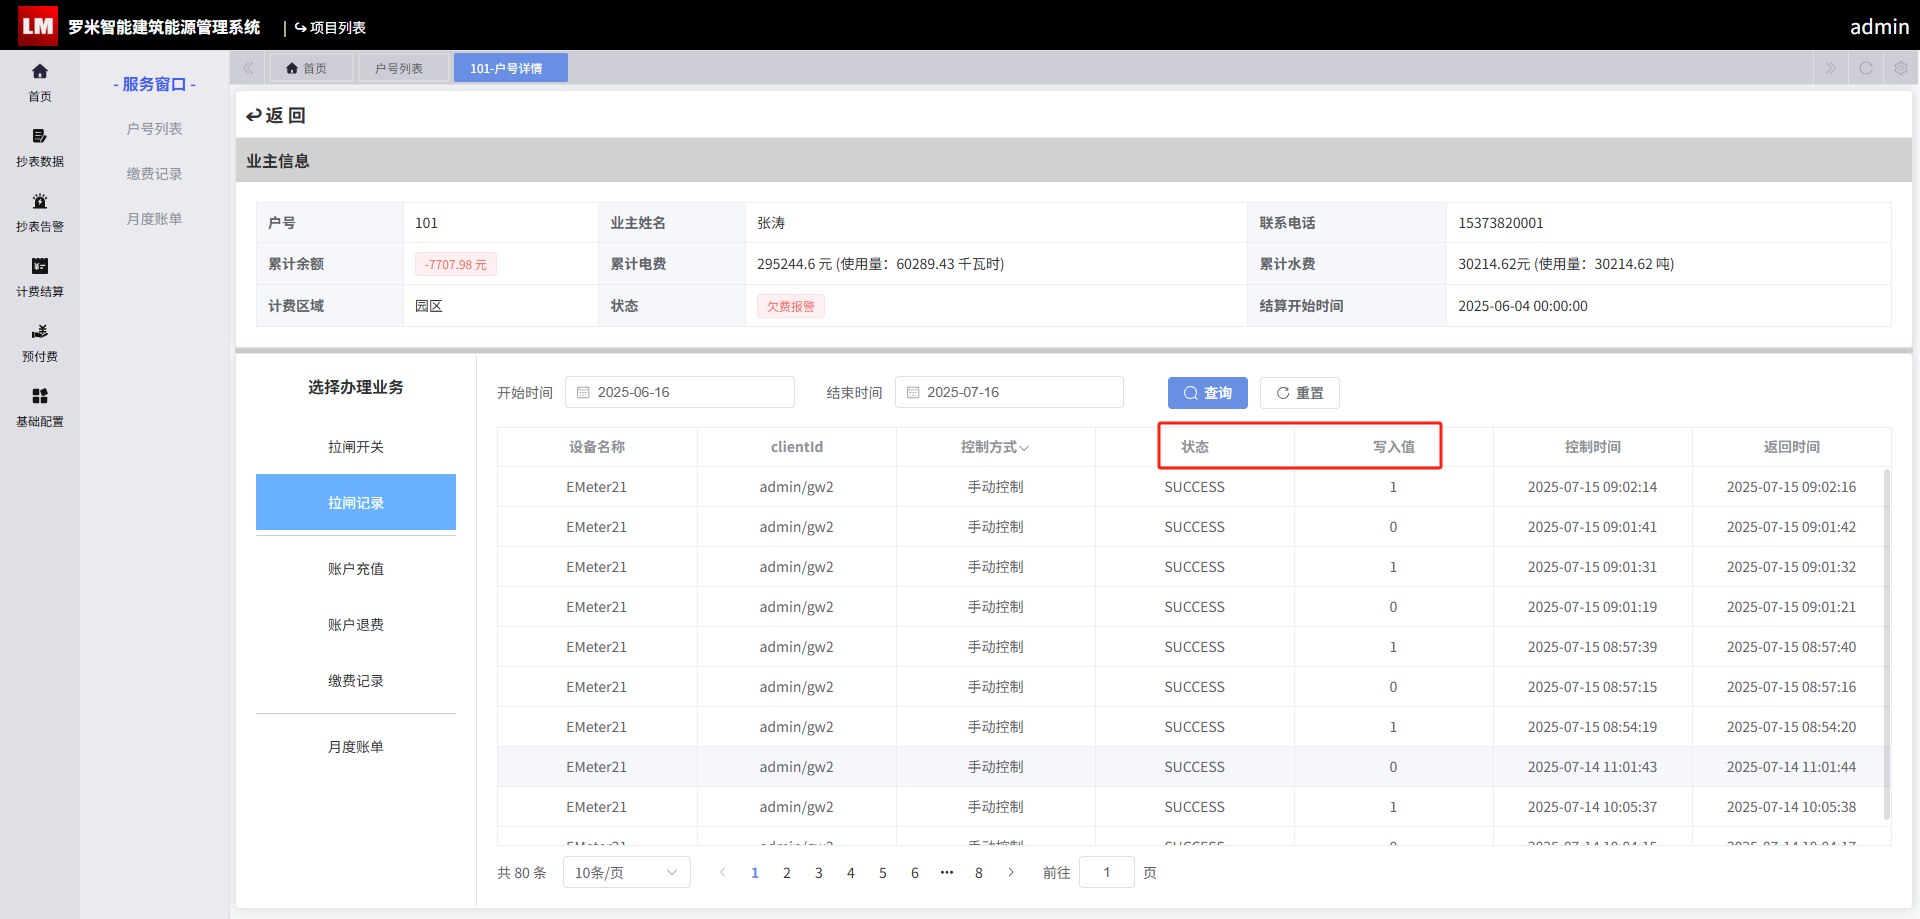Expand the 控制方式 column filter chevron
This screenshot has width=1920, height=919.
(x=1024, y=448)
